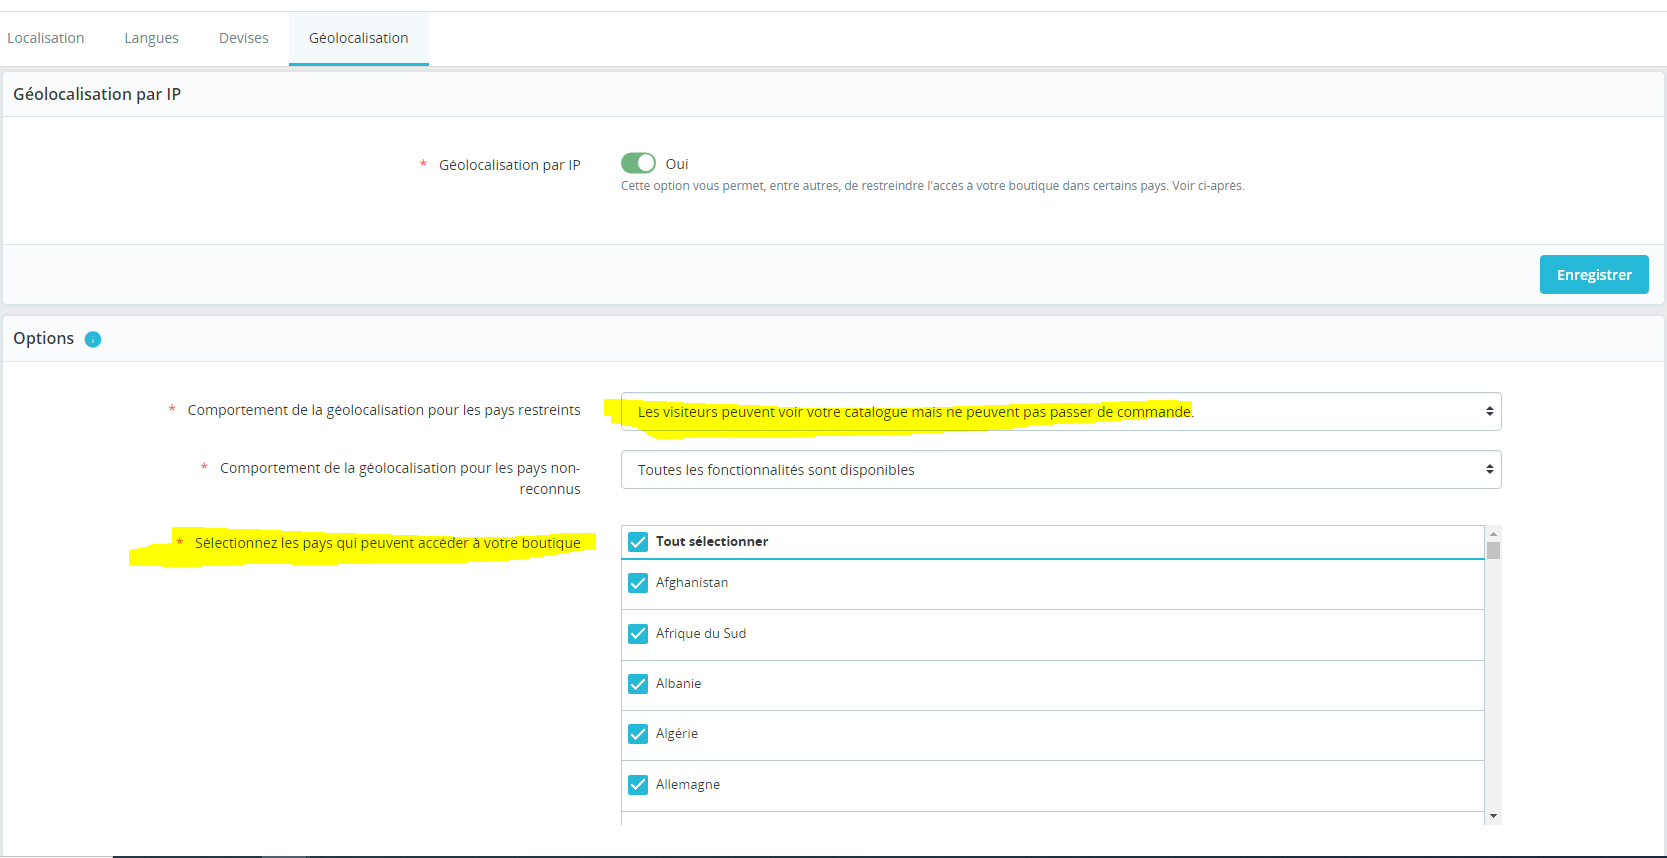Uncheck the Algérie checkbox

coord(638,734)
